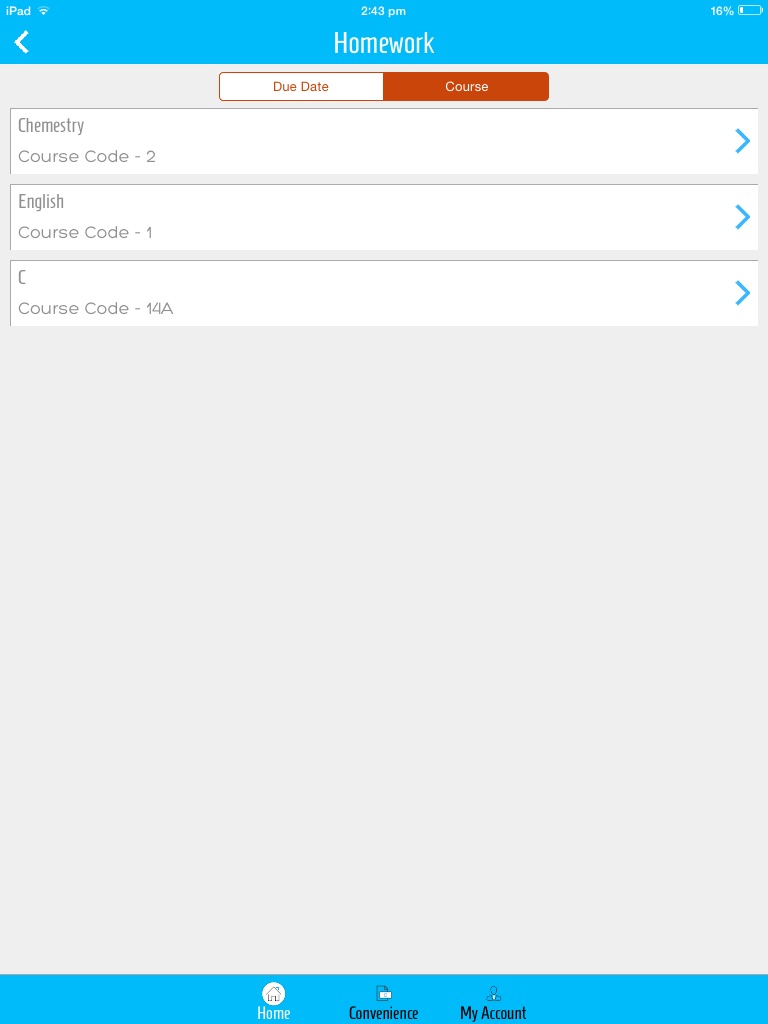Expand the English course chevron
Image resolution: width=768 pixels, height=1024 pixels.
pyautogui.click(x=742, y=217)
